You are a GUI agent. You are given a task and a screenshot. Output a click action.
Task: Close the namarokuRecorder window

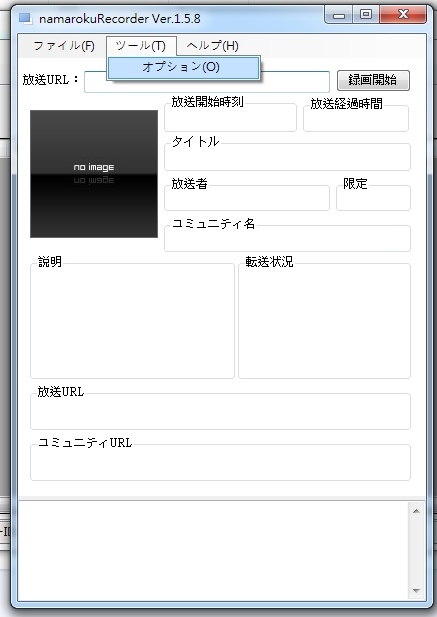click(x=404, y=15)
